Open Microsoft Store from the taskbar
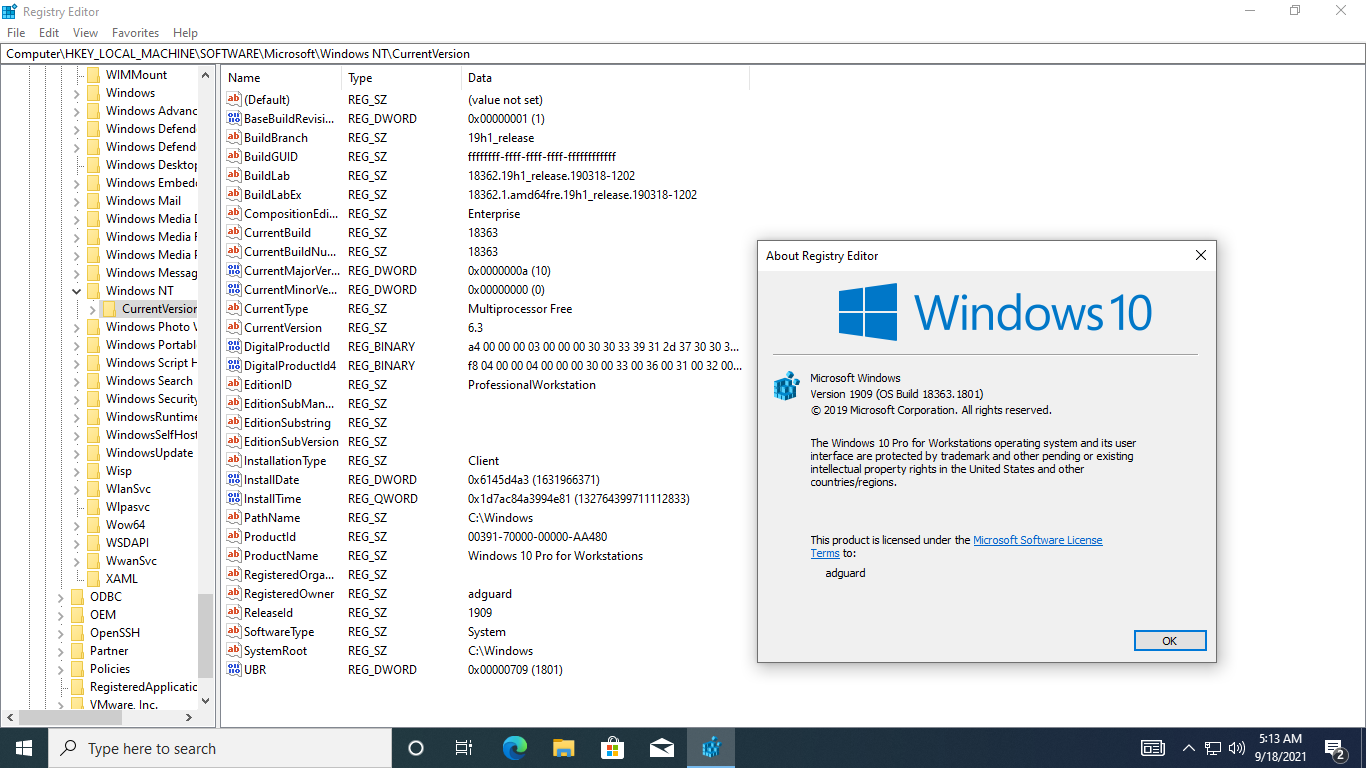 613,748
